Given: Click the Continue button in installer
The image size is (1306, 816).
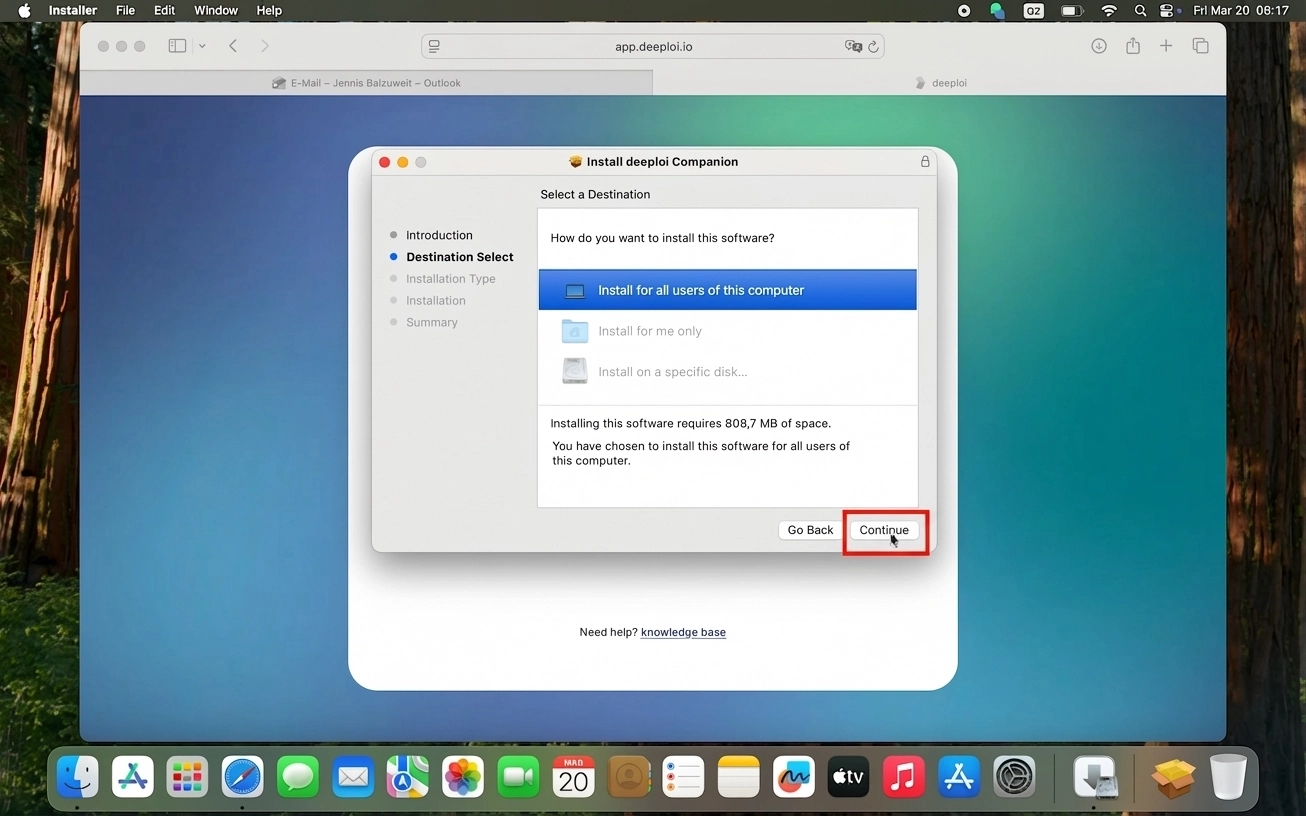Looking at the screenshot, I should (884, 530).
